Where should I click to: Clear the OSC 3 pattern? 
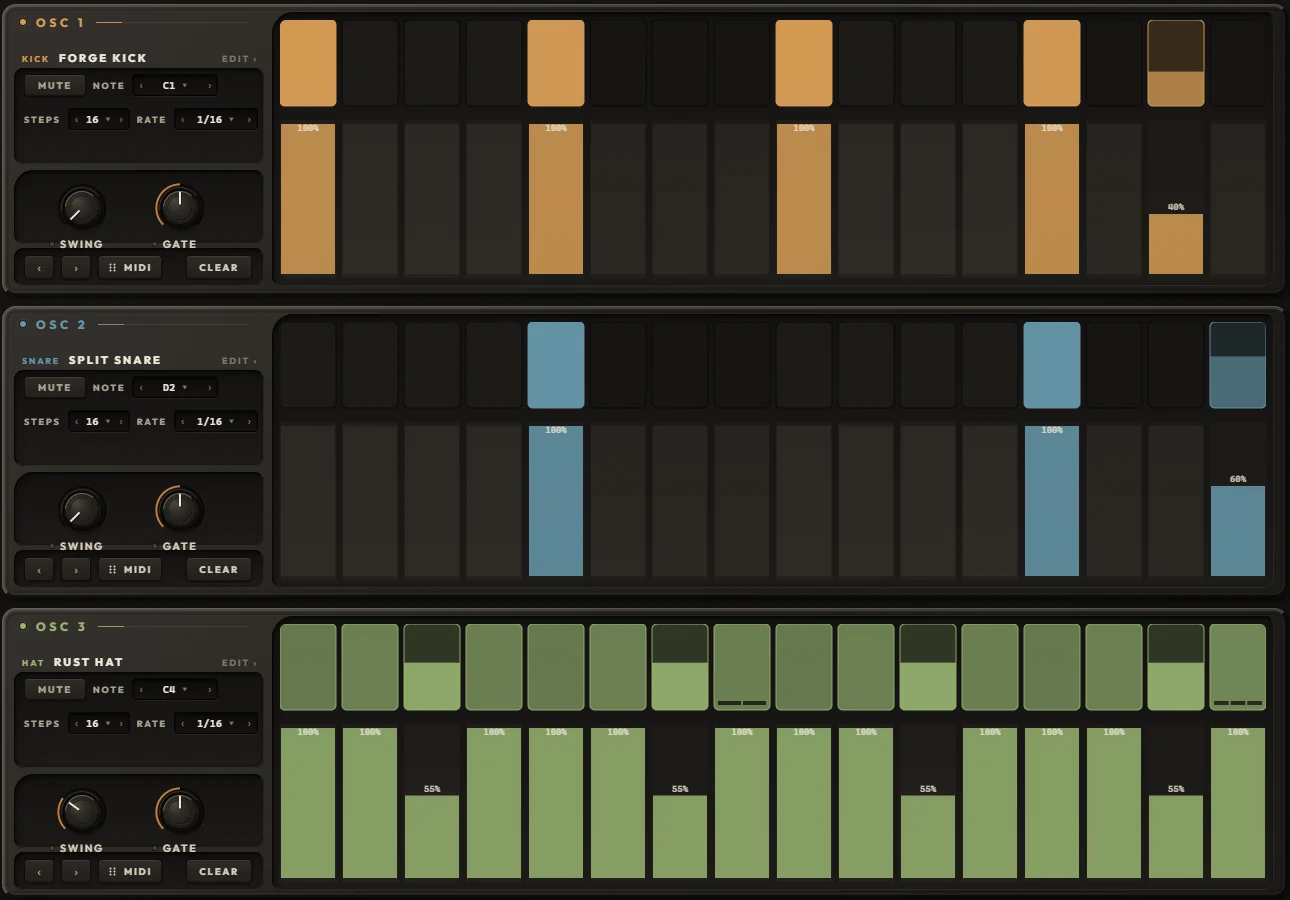click(219, 871)
